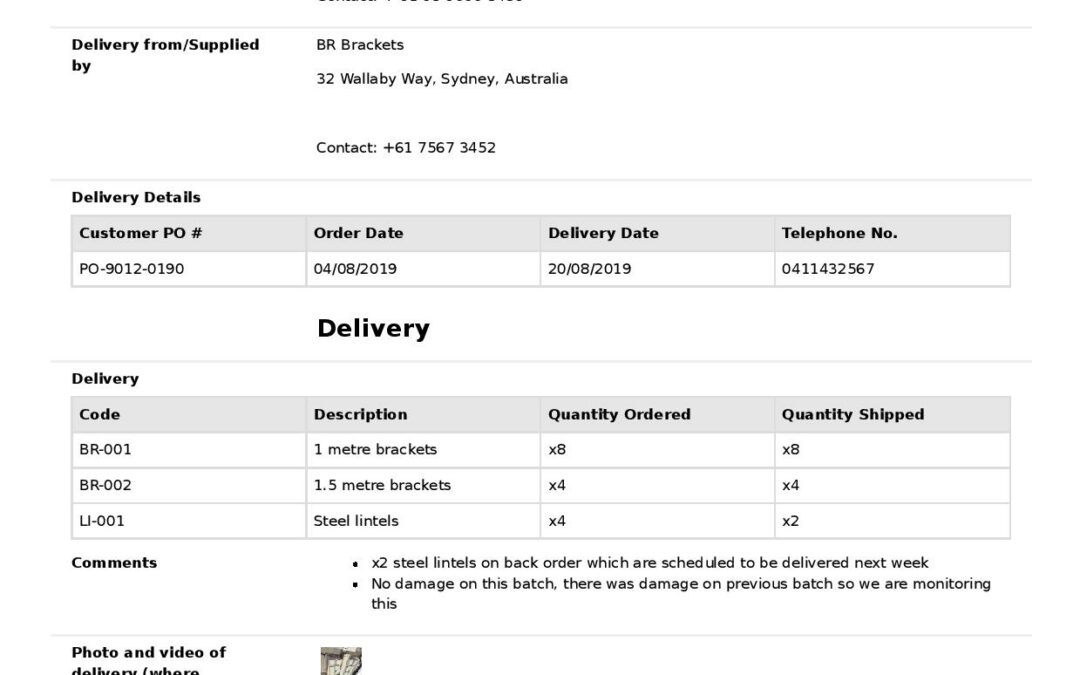Open the delivery photo thumbnail

340,661
